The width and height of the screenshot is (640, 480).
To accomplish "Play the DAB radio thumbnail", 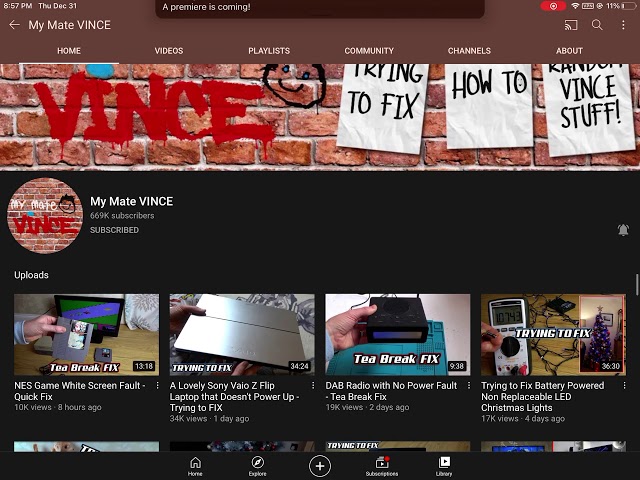I will click(398, 335).
